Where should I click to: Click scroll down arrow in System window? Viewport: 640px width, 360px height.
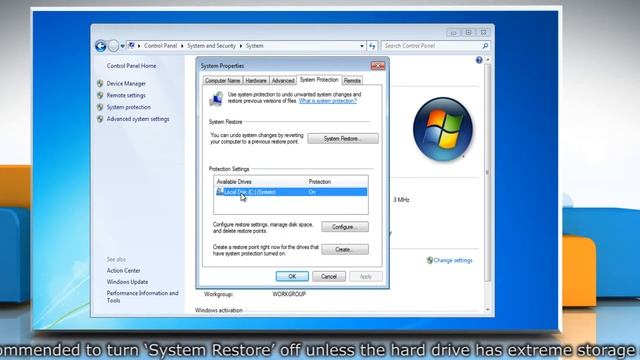(x=487, y=310)
